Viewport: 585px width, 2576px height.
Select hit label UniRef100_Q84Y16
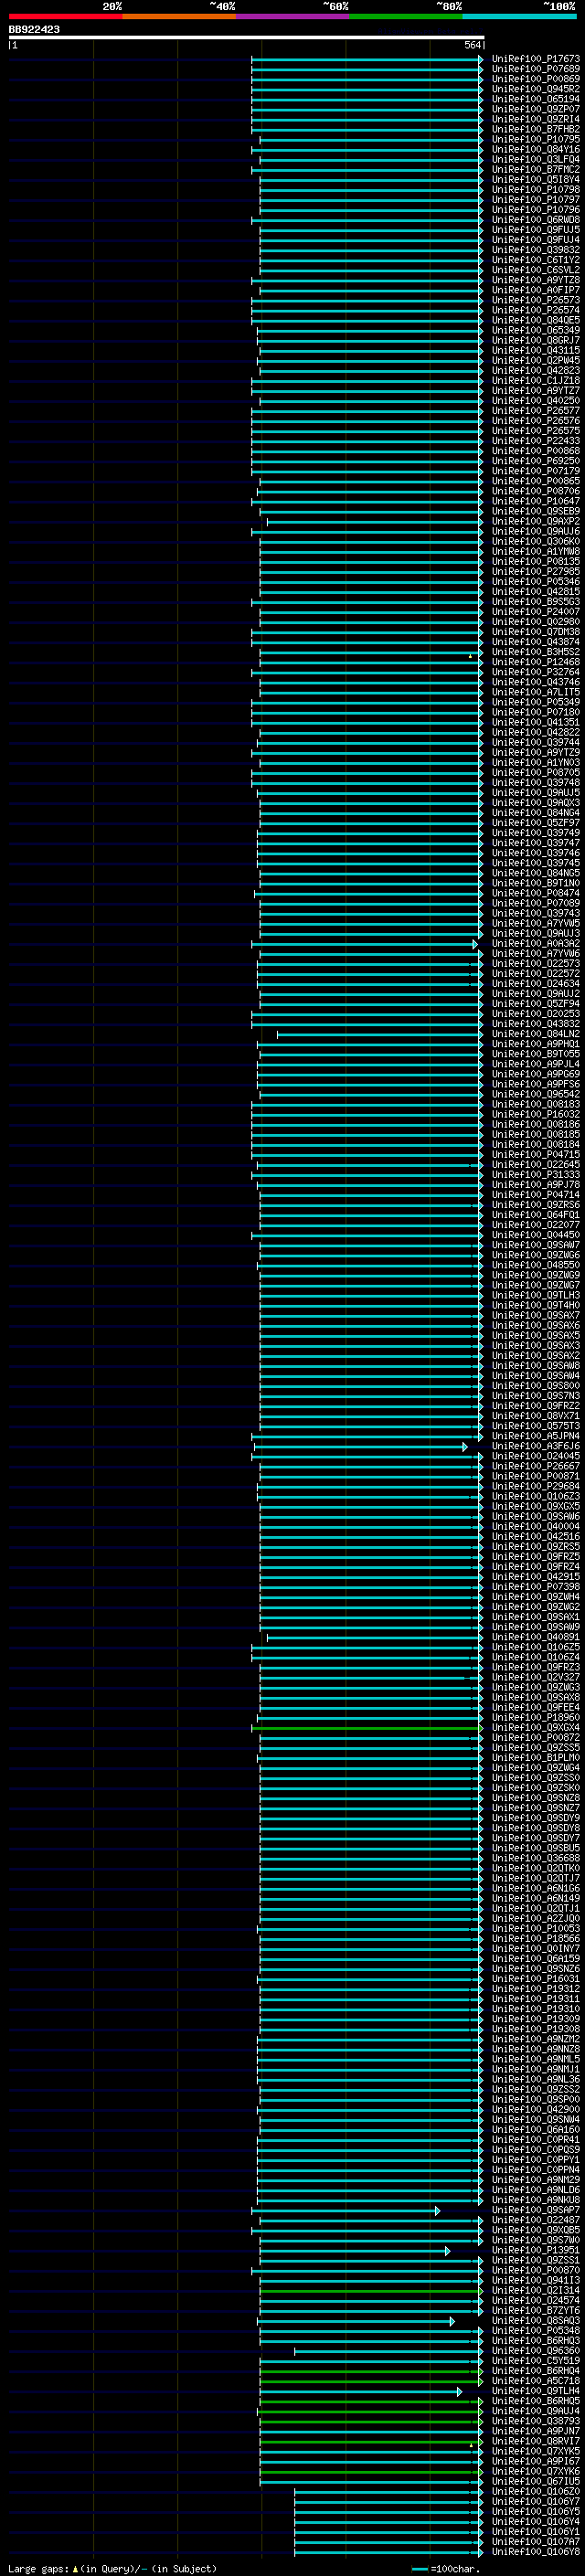(536, 150)
